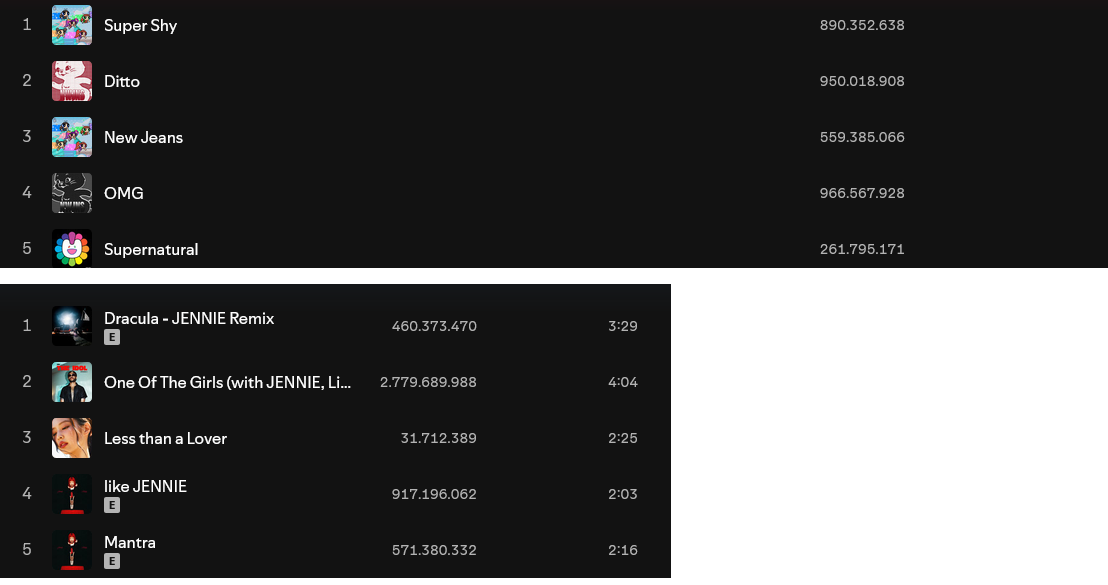Click the Dracula - JENNIE Remix cover art
1108x585 pixels.
pos(71,326)
